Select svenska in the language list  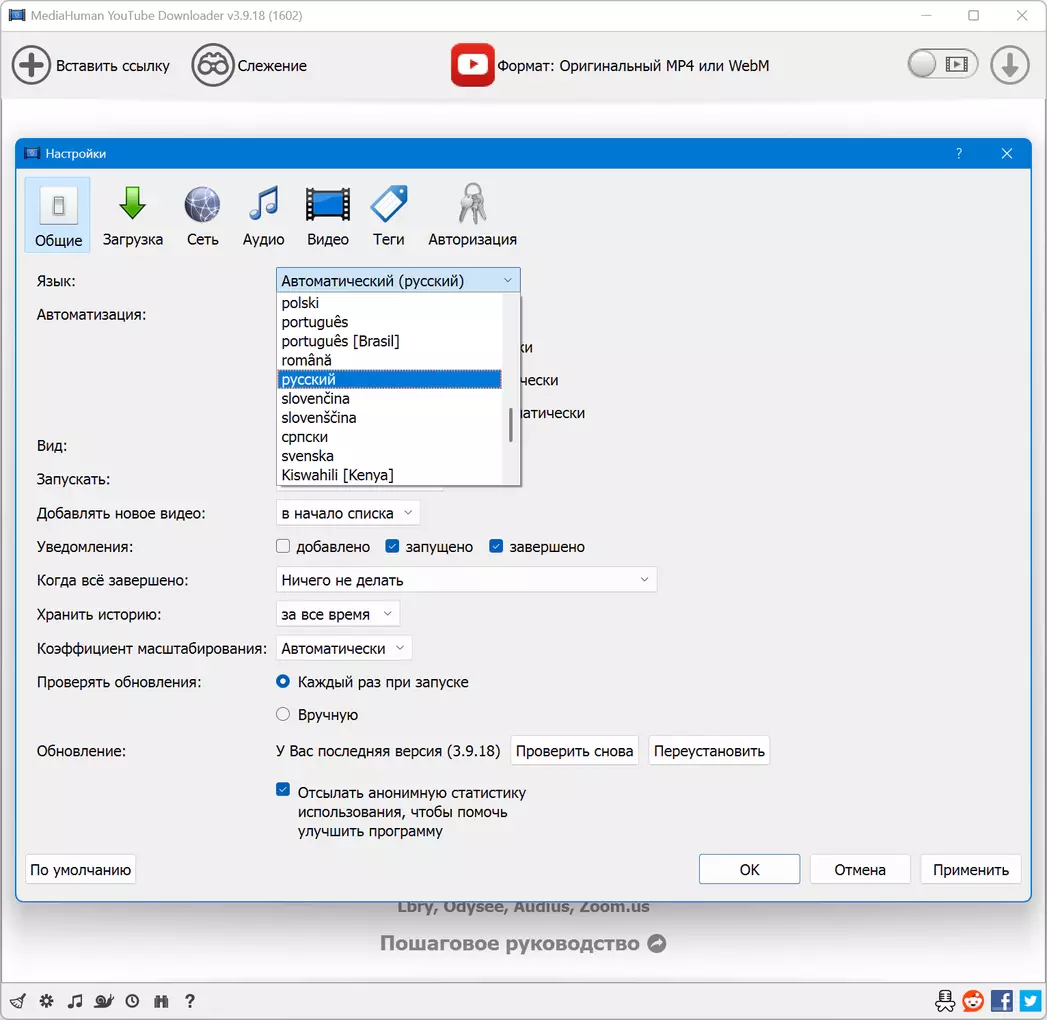[308, 456]
